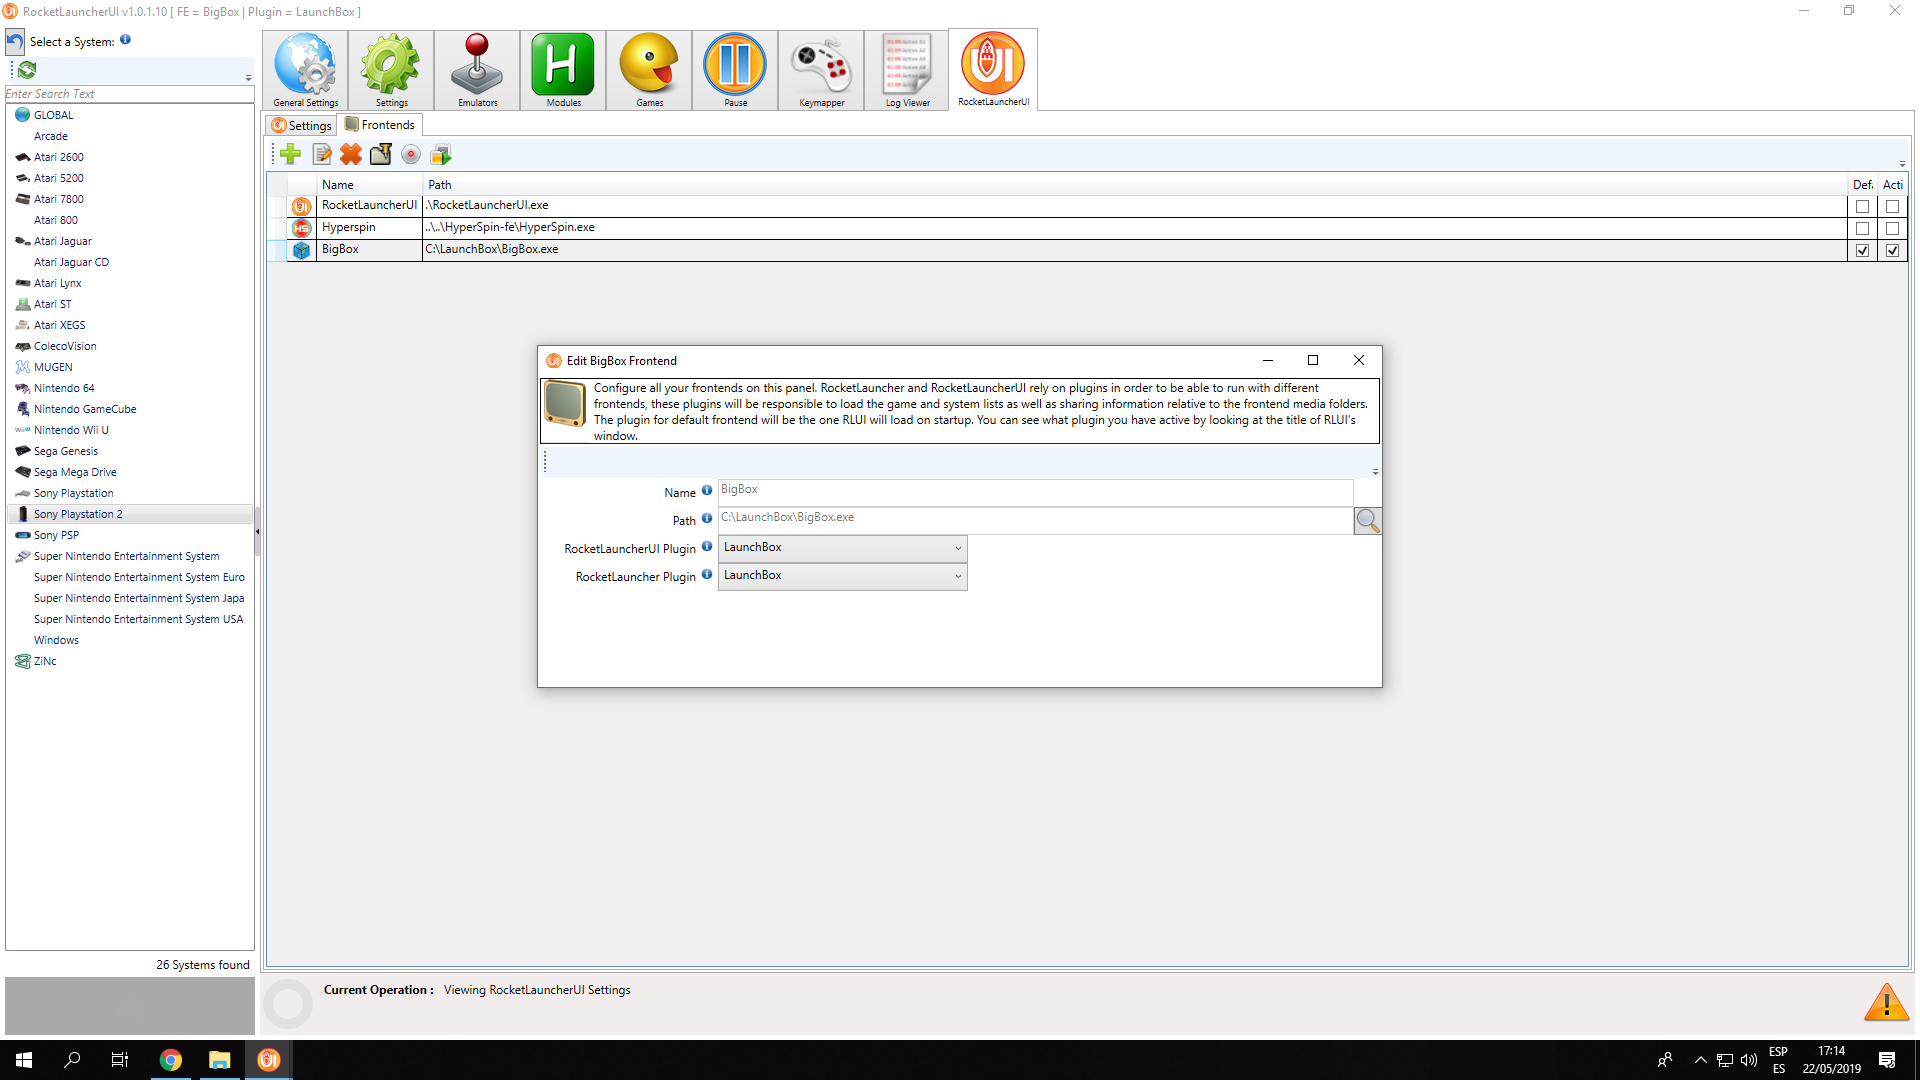The width and height of the screenshot is (1920, 1080).
Task: Click the info icon beside RocketLauncher Plugin
Action: click(x=707, y=574)
